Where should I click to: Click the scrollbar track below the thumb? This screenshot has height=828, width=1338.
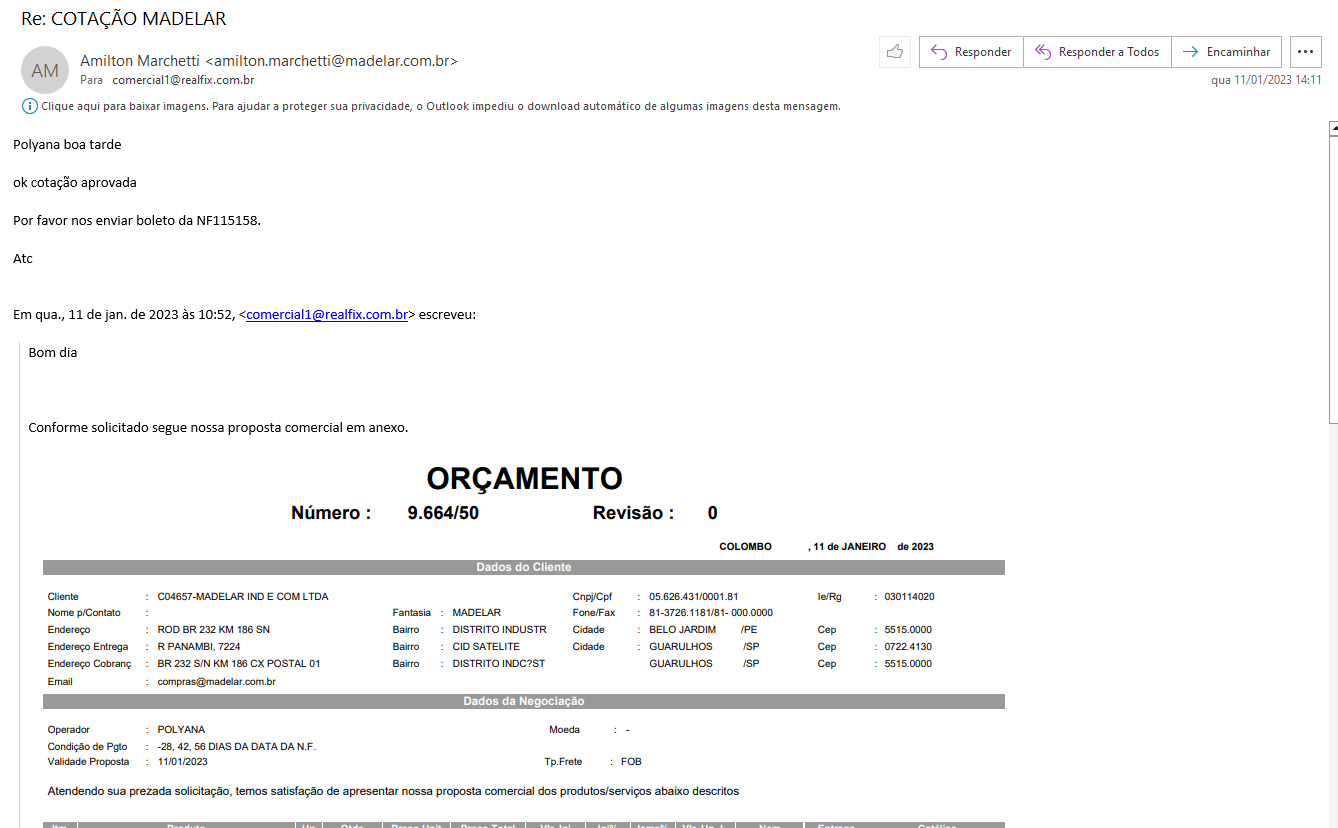[1332, 620]
